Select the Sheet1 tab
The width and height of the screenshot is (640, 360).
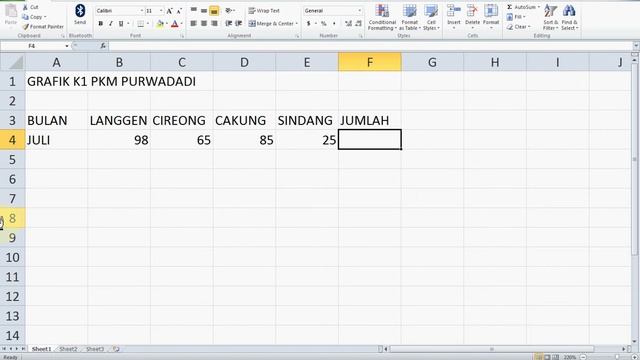42,349
